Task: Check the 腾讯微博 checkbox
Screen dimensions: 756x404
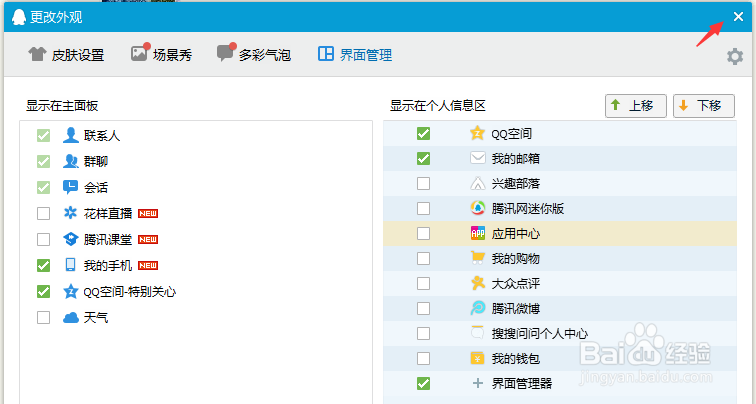Action: click(423, 309)
